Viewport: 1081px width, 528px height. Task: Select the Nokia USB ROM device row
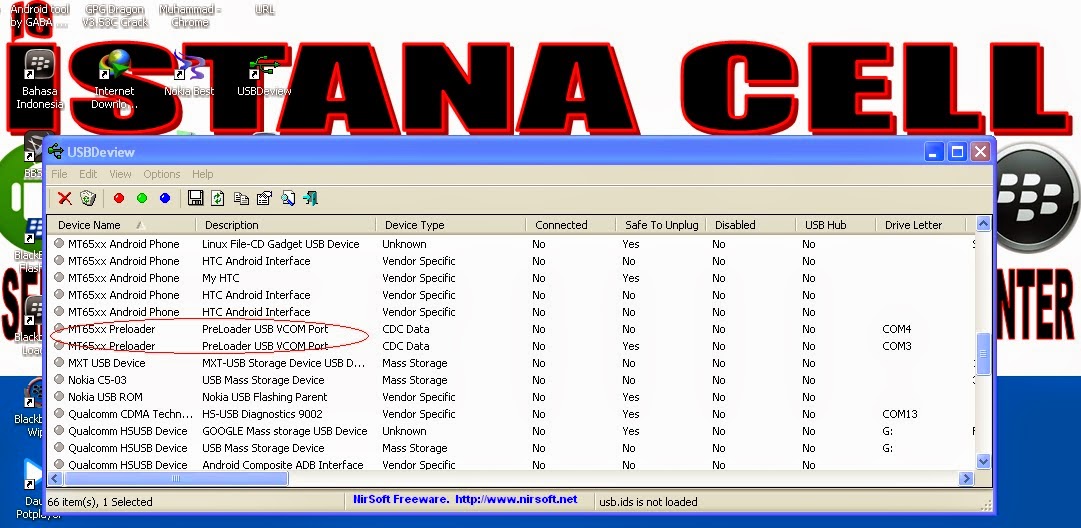(x=510, y=397)
